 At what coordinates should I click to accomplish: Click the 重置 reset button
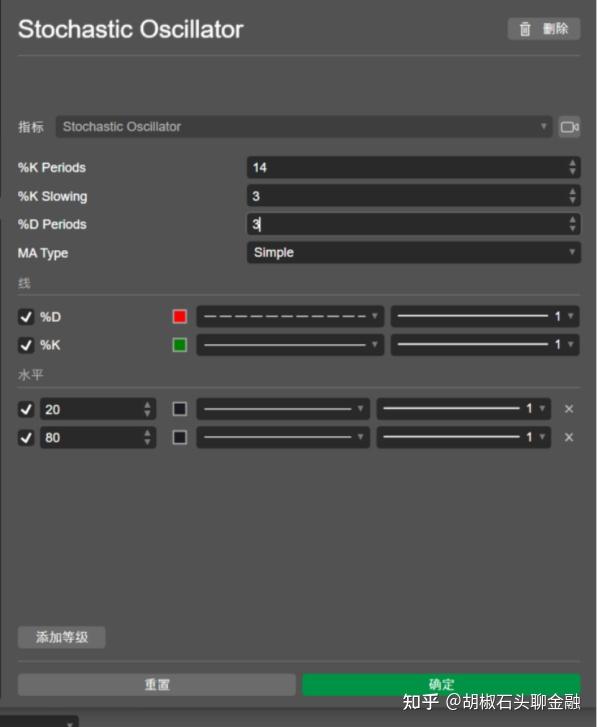point(157,684)
